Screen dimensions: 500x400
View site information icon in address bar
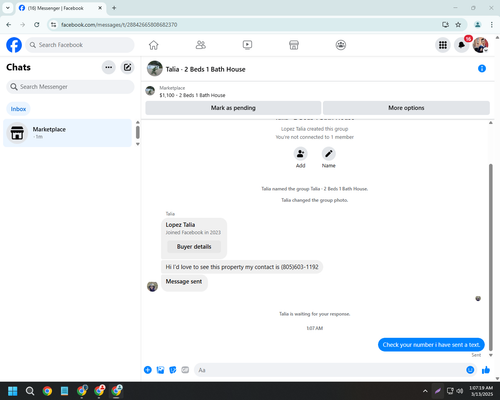(54, 25)
